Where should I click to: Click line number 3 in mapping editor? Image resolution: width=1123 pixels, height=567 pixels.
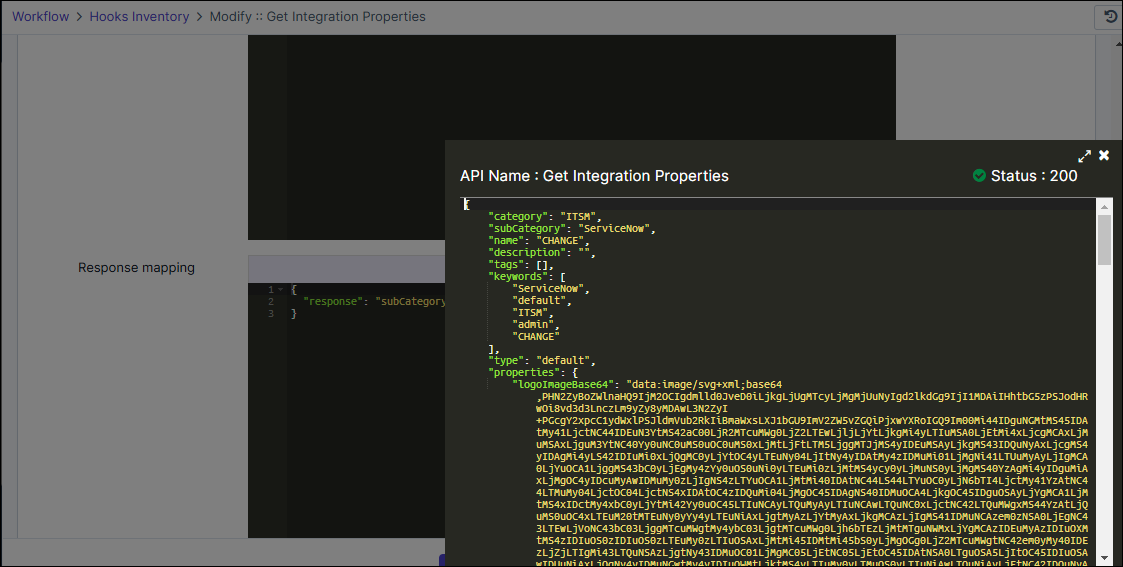click(271, 314)
